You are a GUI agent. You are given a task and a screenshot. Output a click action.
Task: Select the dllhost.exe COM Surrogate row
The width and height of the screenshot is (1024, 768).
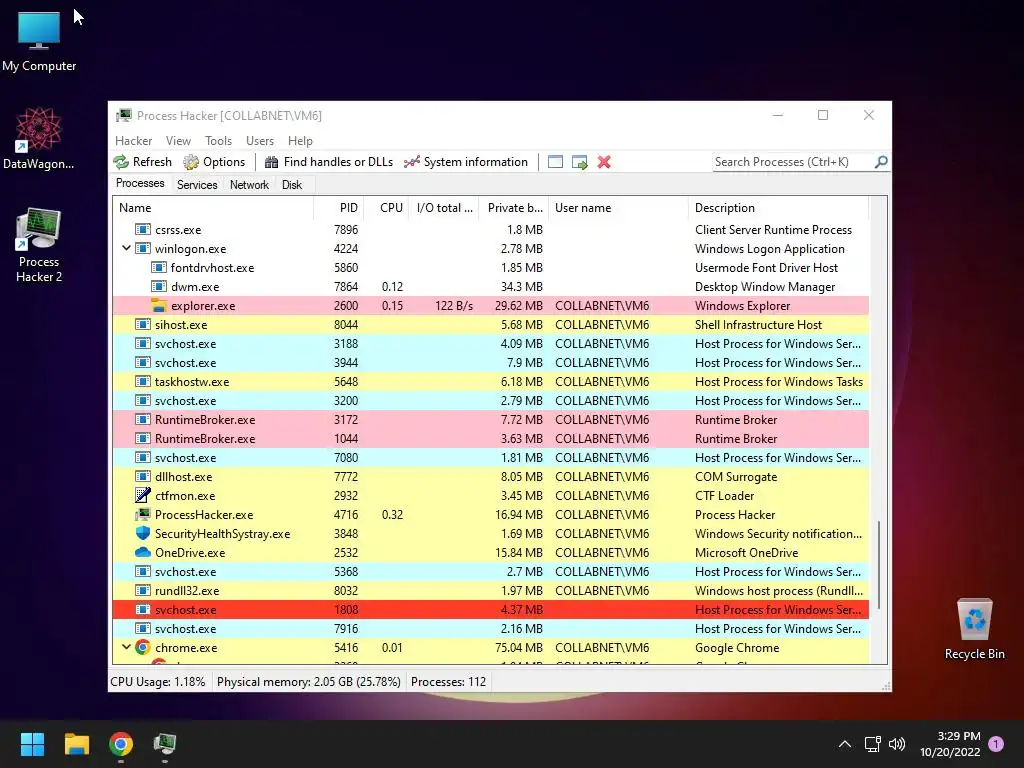point(491,476)
